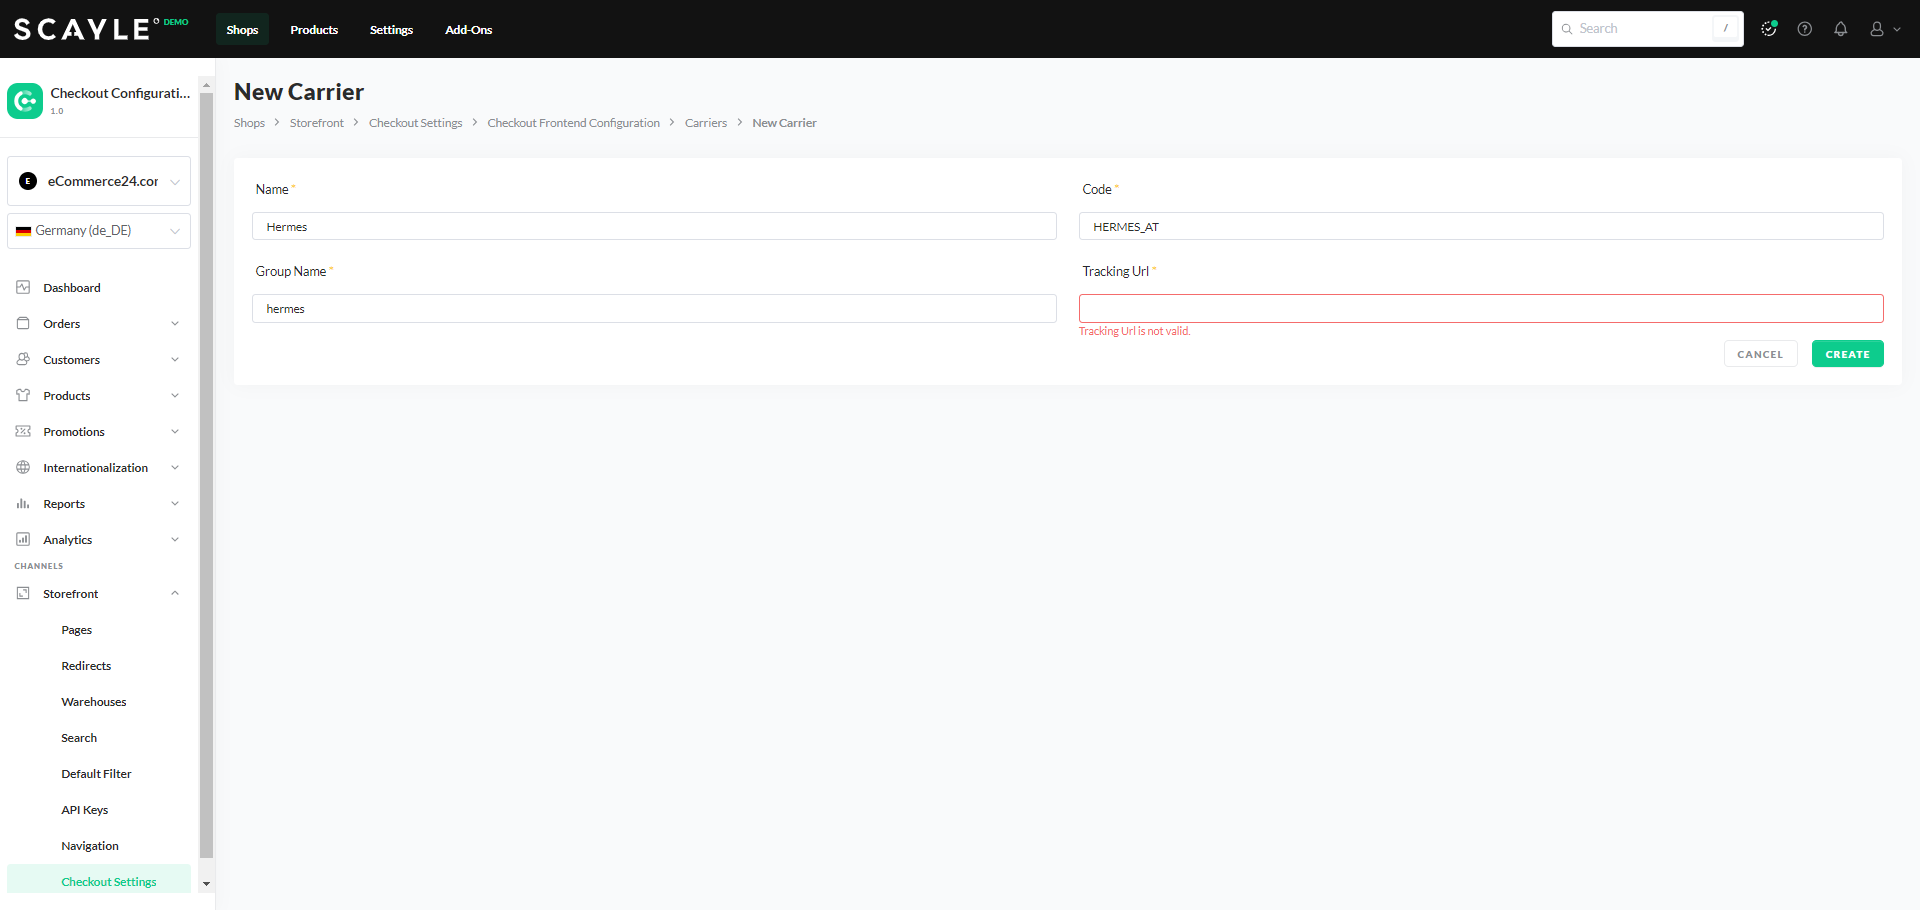Image resolution: width=1920 pixels, height=910 pixels.
Task: Click the Carriers breadcrumb link
Action: 705,123
